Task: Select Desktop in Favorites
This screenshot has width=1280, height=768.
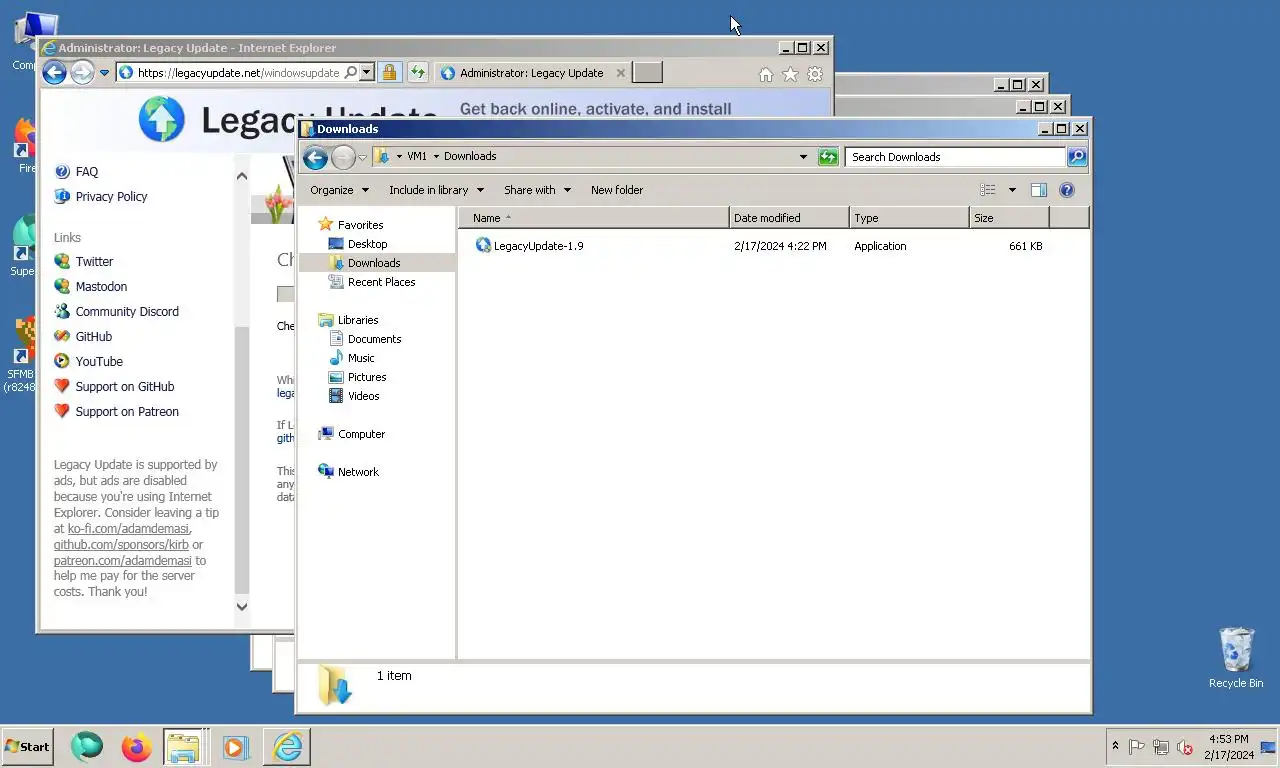Action: 367,244
